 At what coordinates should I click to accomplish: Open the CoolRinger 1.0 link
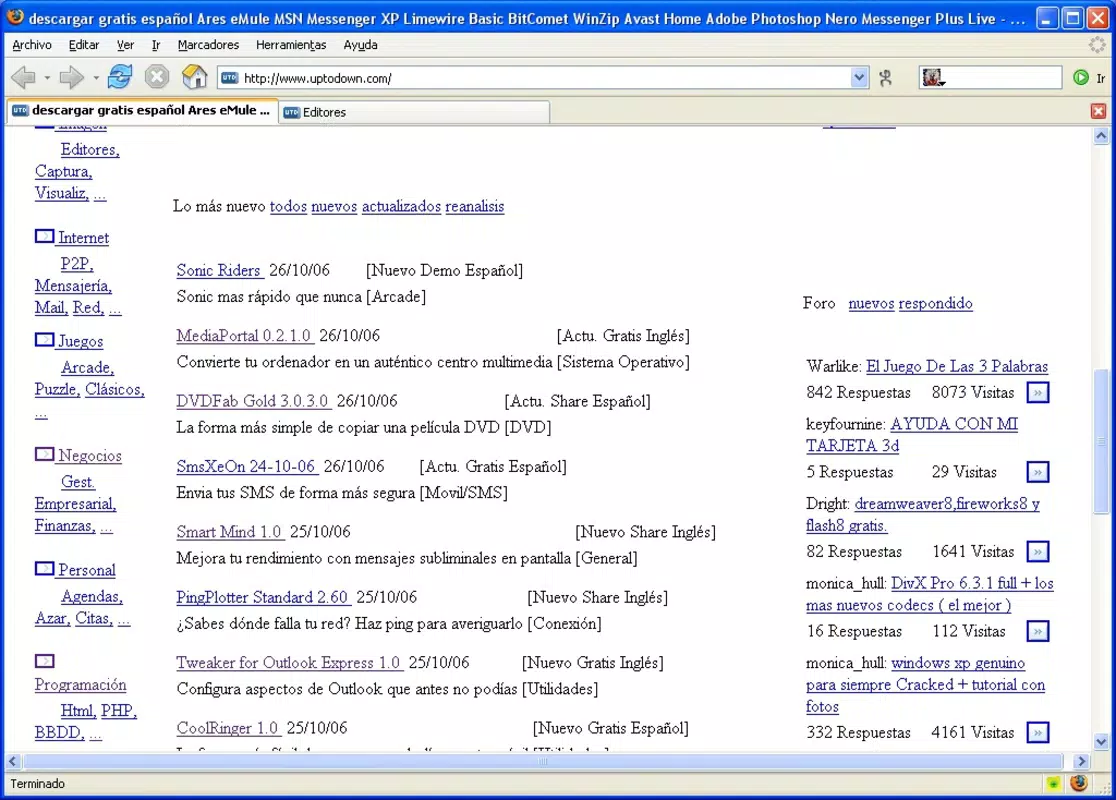(228, 728)
